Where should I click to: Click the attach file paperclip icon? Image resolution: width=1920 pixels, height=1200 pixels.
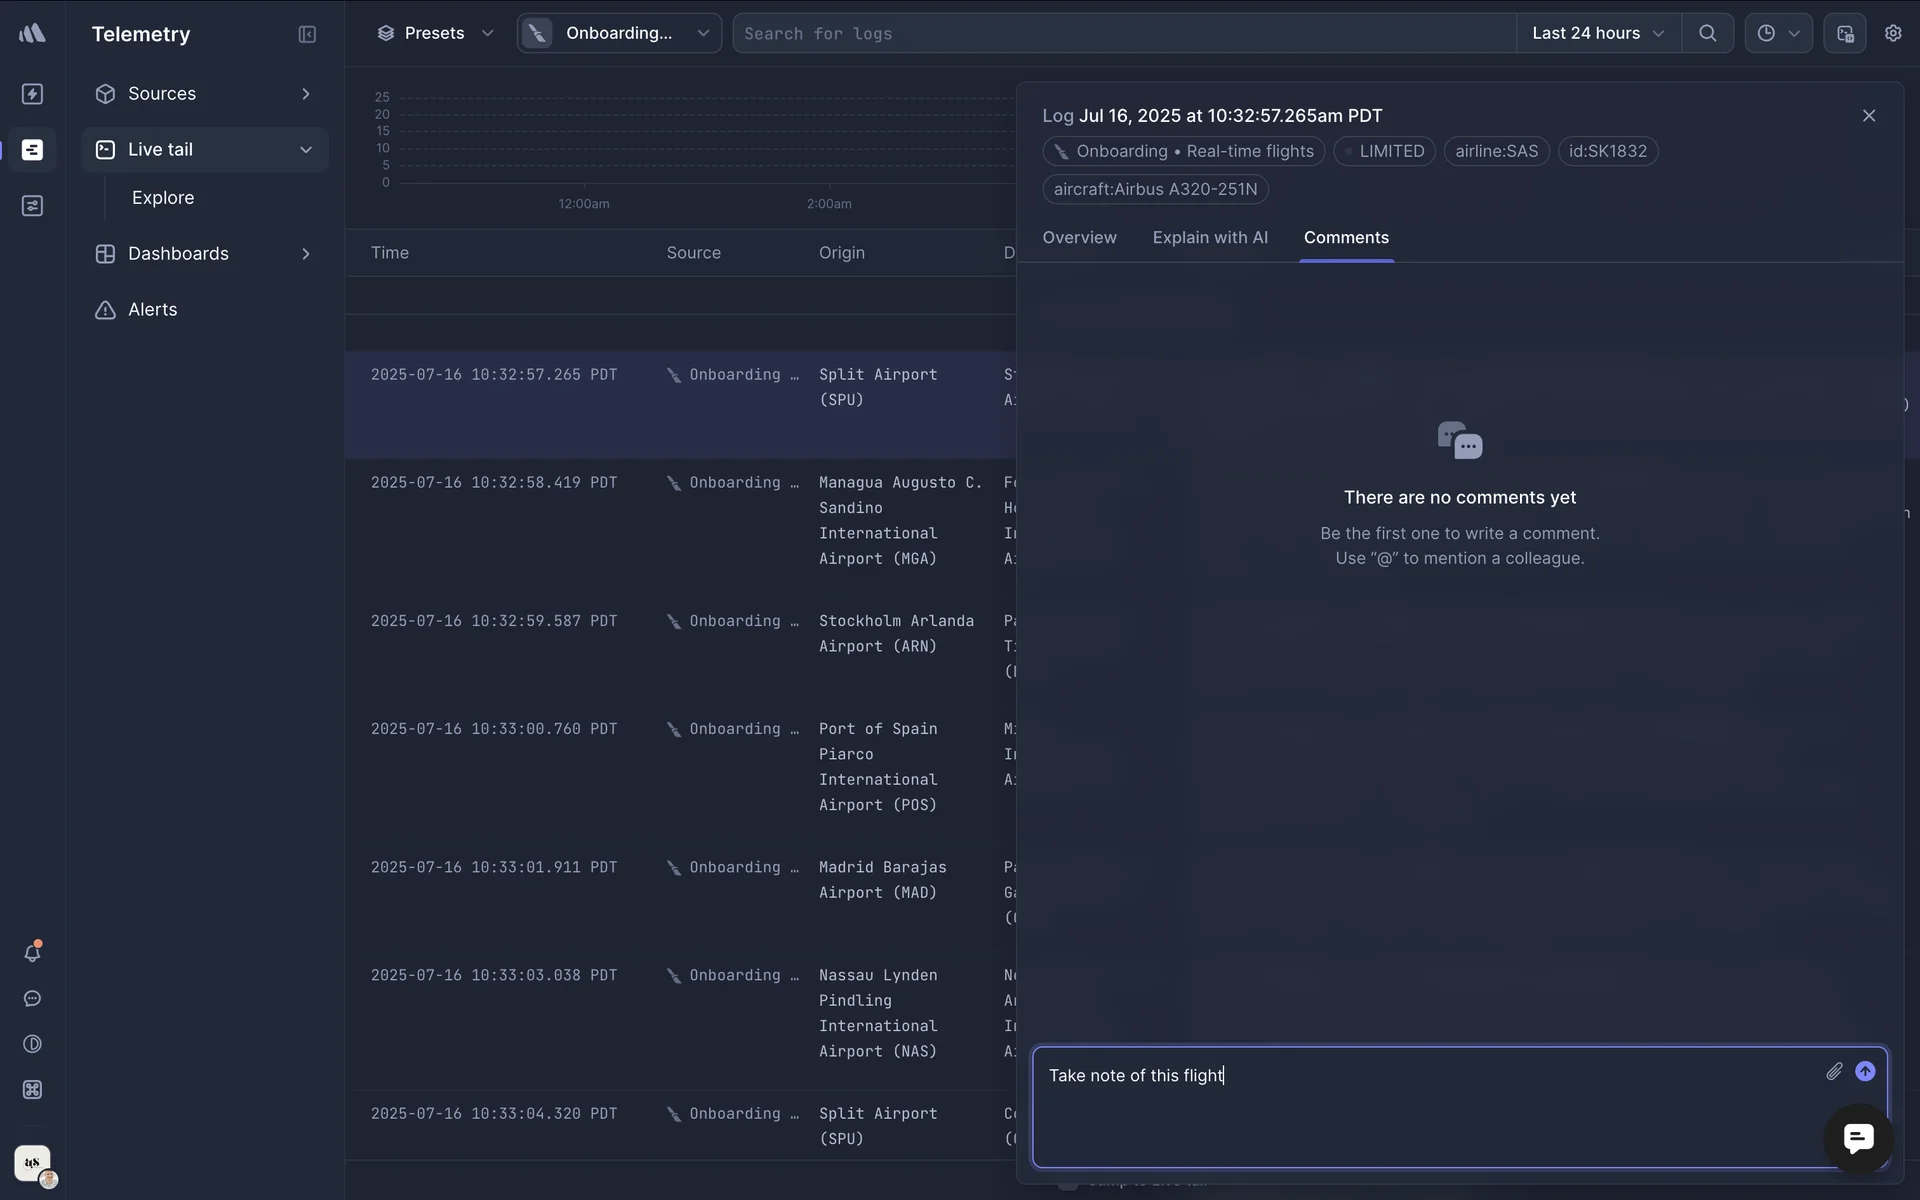1834,1071
